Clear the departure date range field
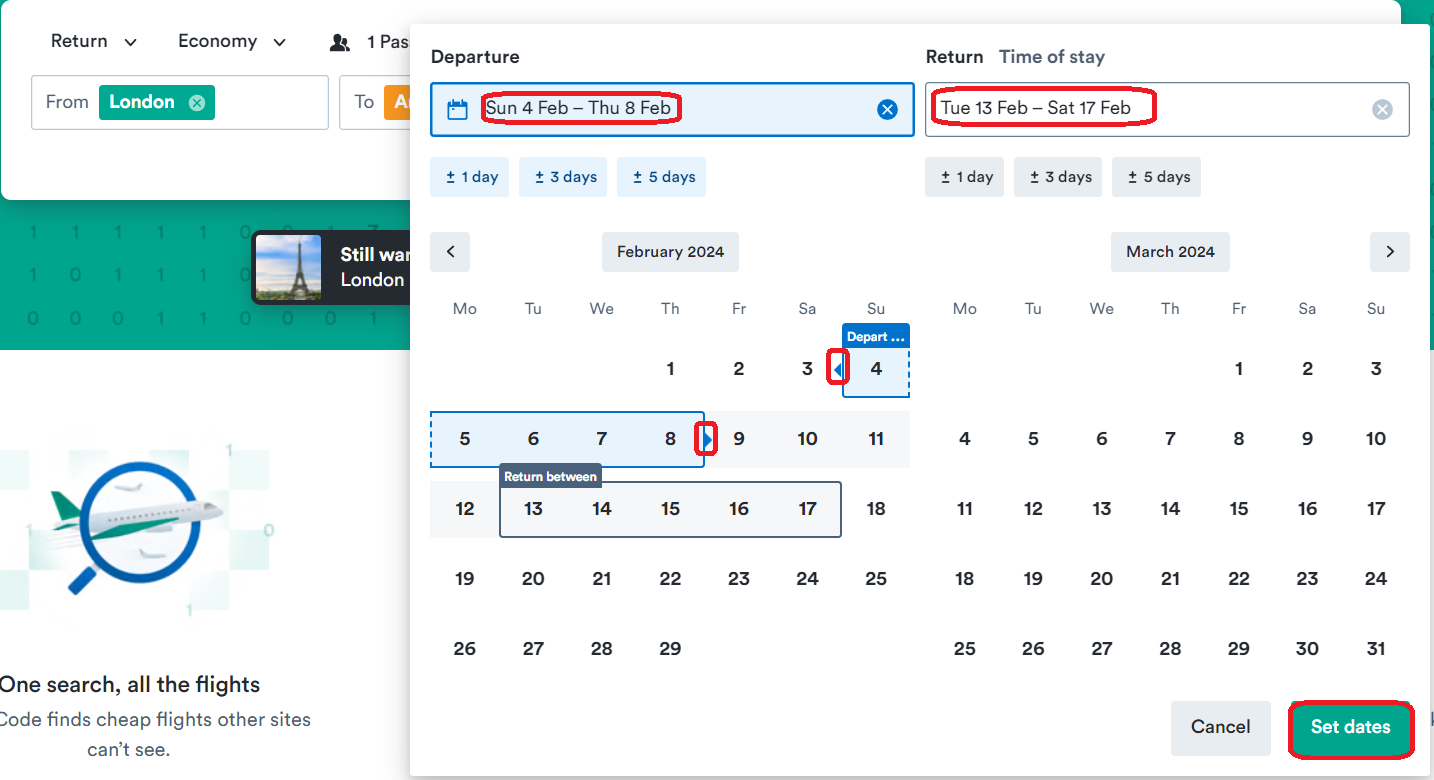The width and height of the screenshot is (1434, 780). (887, 110)
